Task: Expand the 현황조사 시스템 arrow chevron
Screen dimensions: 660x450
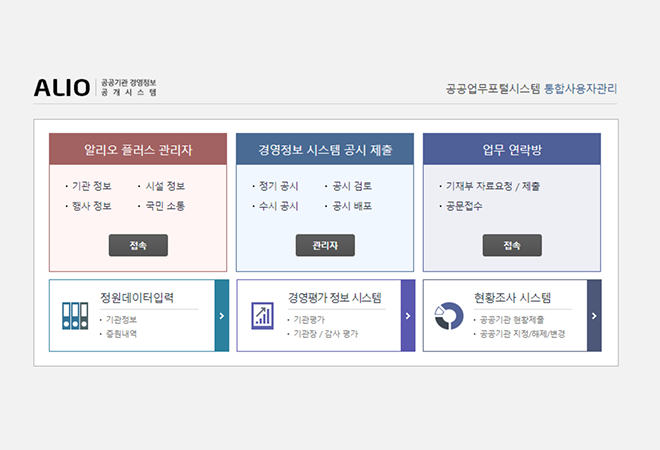Action: pyautogui.click(x=594, y=316)
